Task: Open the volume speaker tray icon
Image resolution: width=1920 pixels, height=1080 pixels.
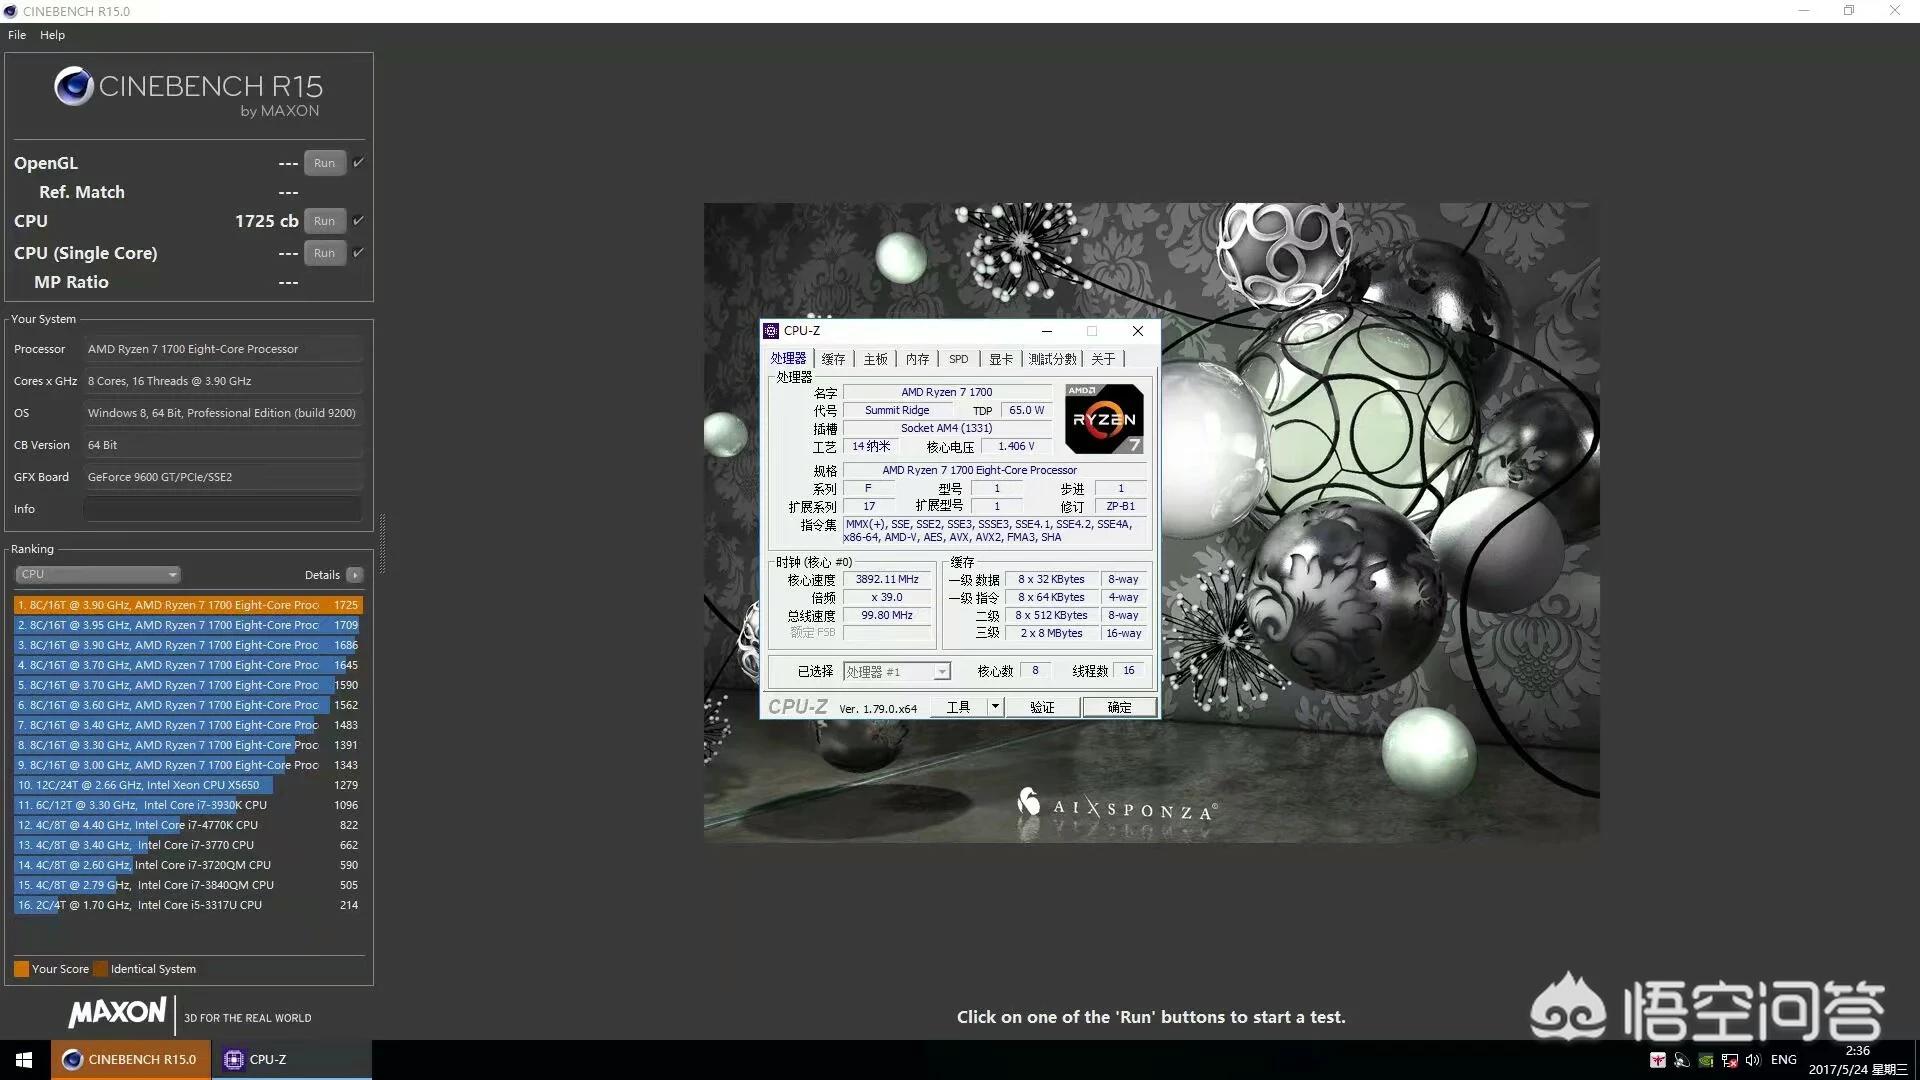Action: tap(1753, 1060)
